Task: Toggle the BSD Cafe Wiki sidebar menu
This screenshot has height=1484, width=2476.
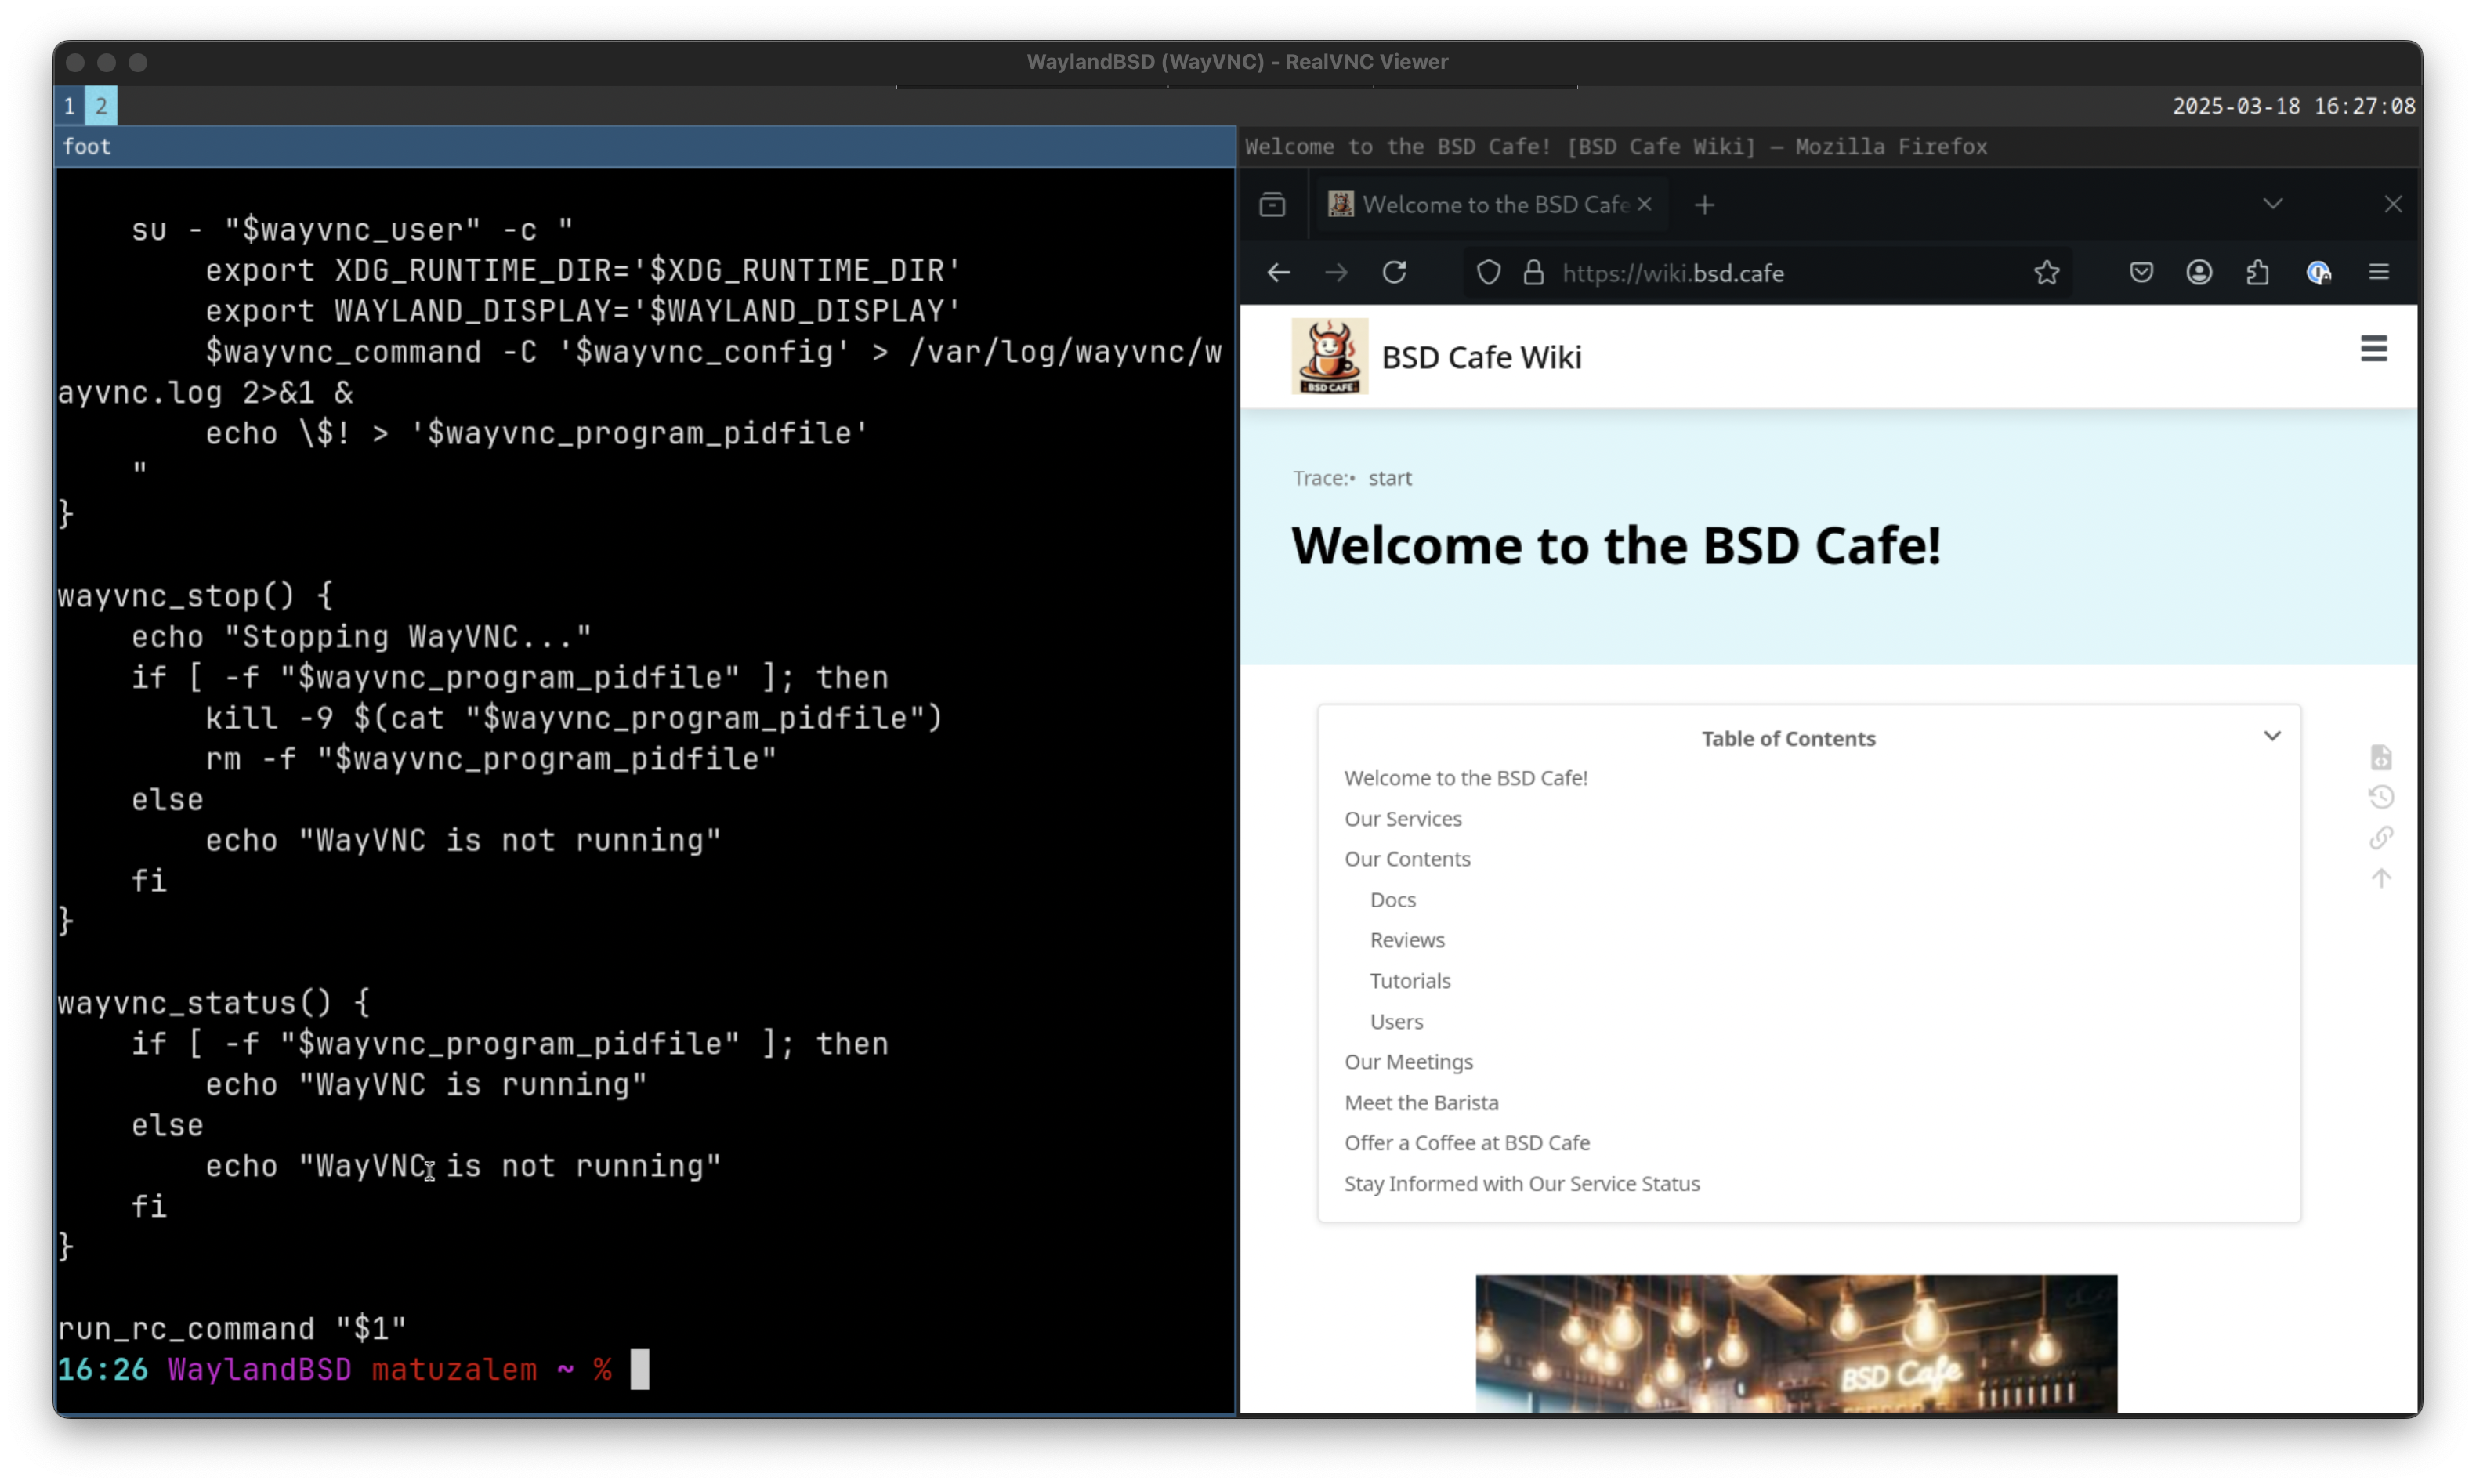Action: point(2373,349)
